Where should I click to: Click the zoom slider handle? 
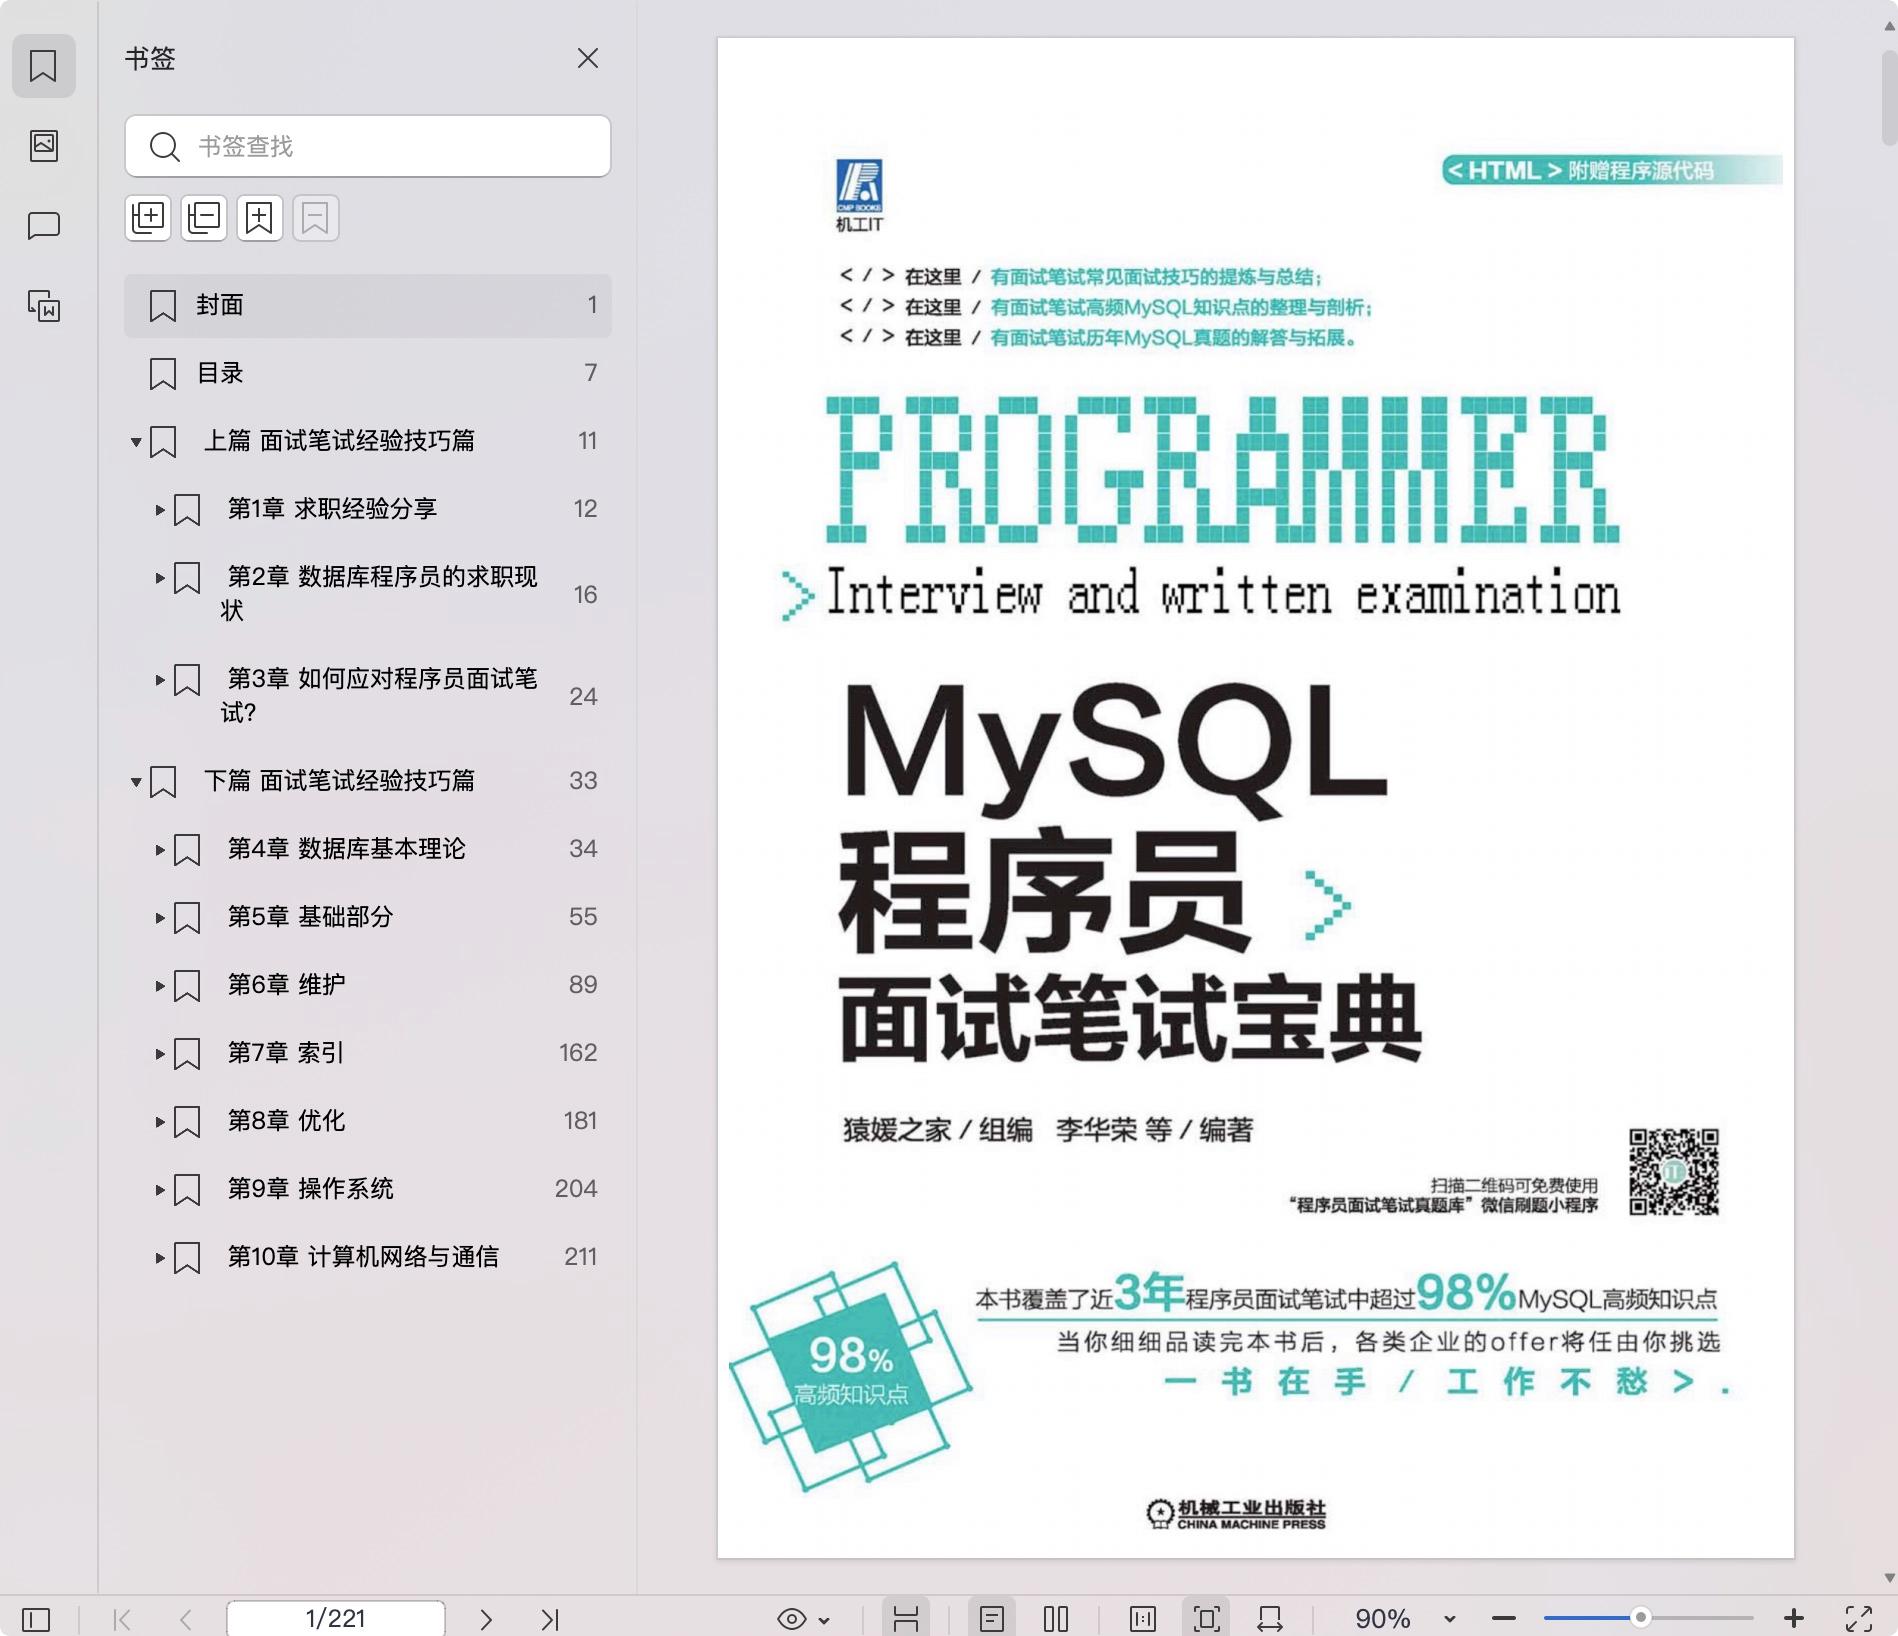point(1641,1618)
